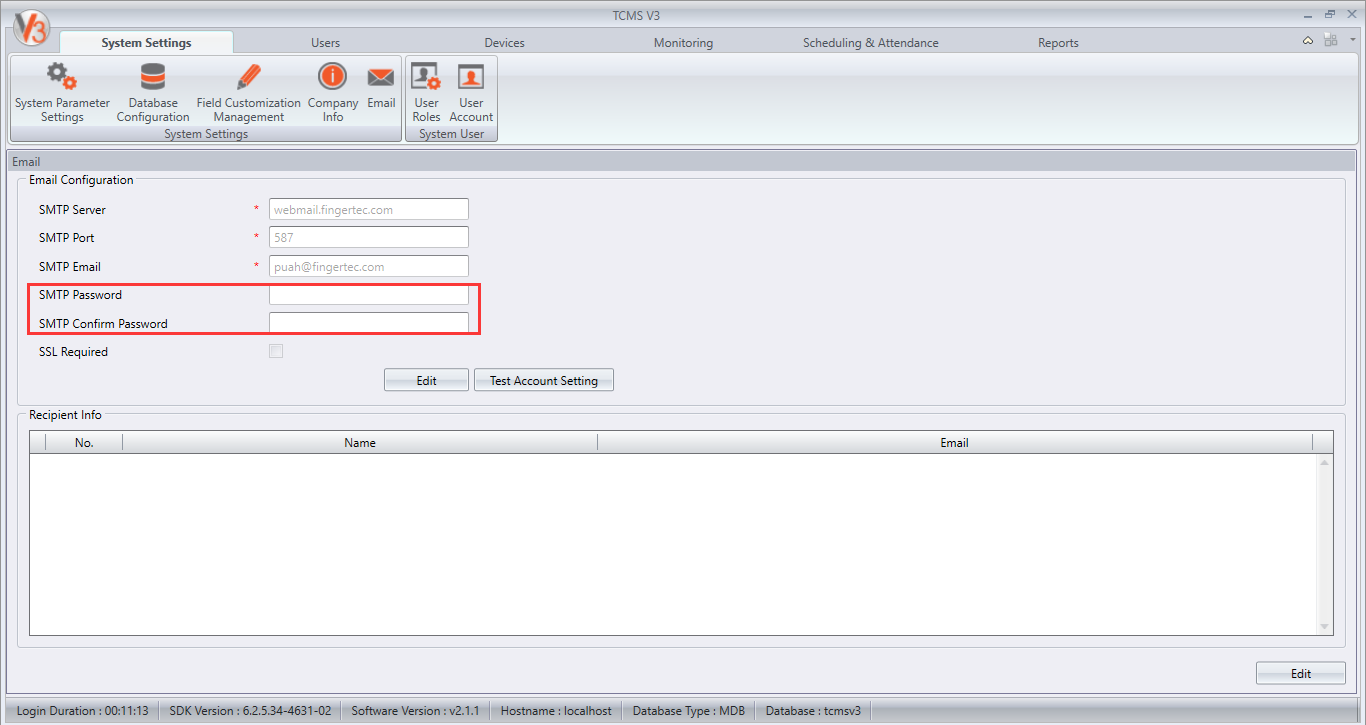Click the SSL Required label
Screen dimensions: 1366x725
(73, 352)
